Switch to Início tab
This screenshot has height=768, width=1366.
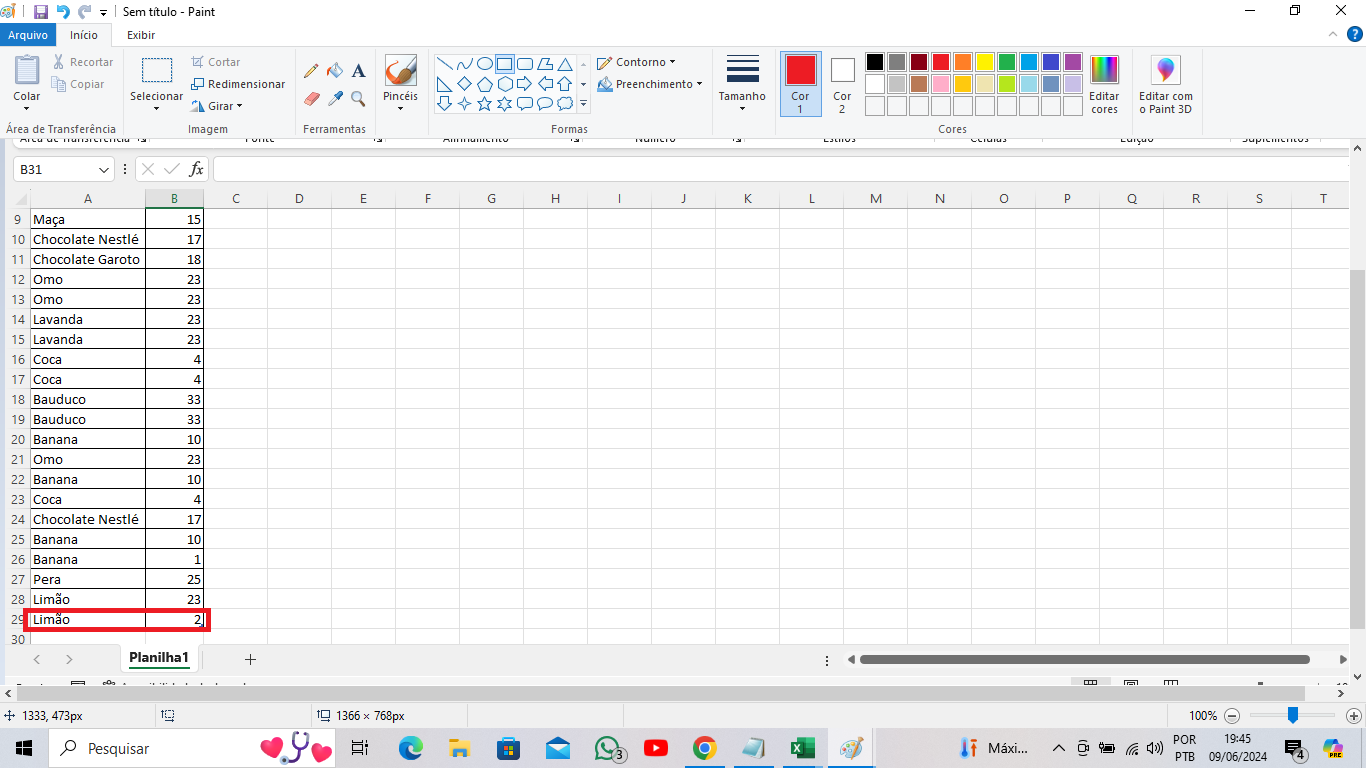coord(84,35)
